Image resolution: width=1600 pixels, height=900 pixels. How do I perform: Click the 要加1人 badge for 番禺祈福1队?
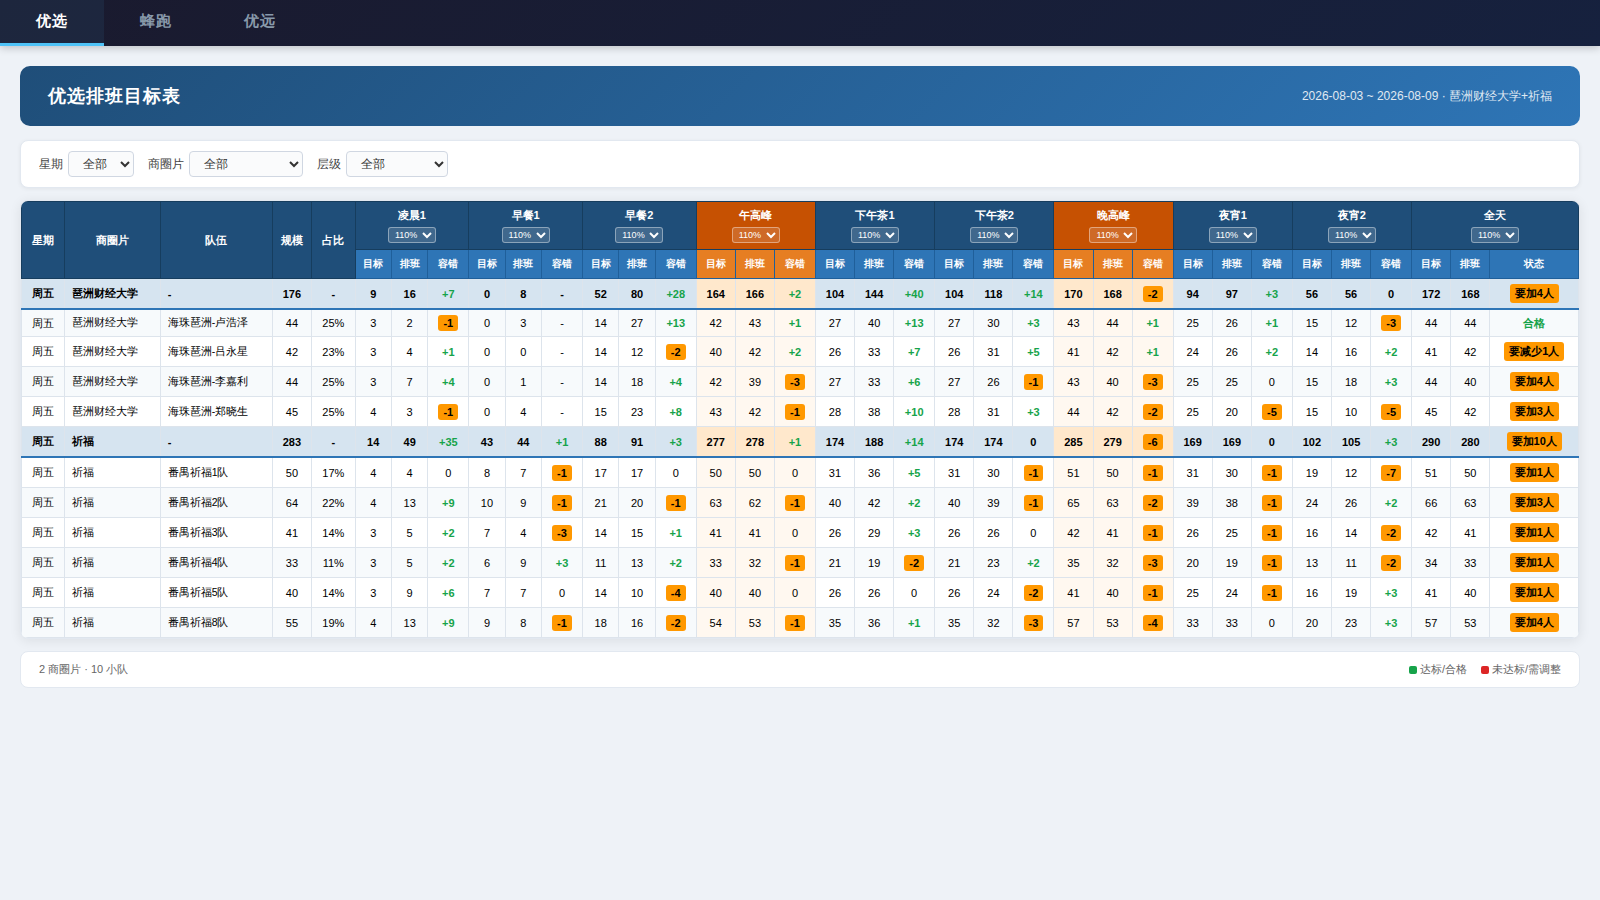tap(1534, 473)
